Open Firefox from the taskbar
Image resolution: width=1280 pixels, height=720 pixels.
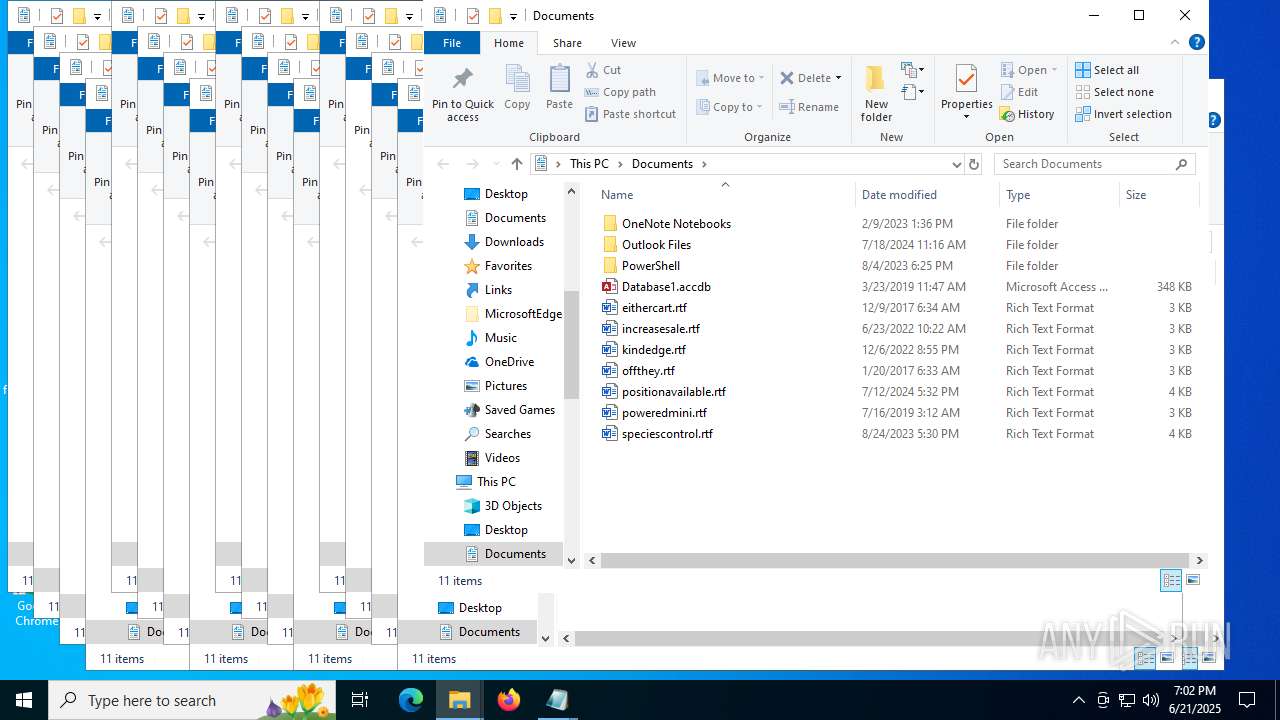(509, 700)
